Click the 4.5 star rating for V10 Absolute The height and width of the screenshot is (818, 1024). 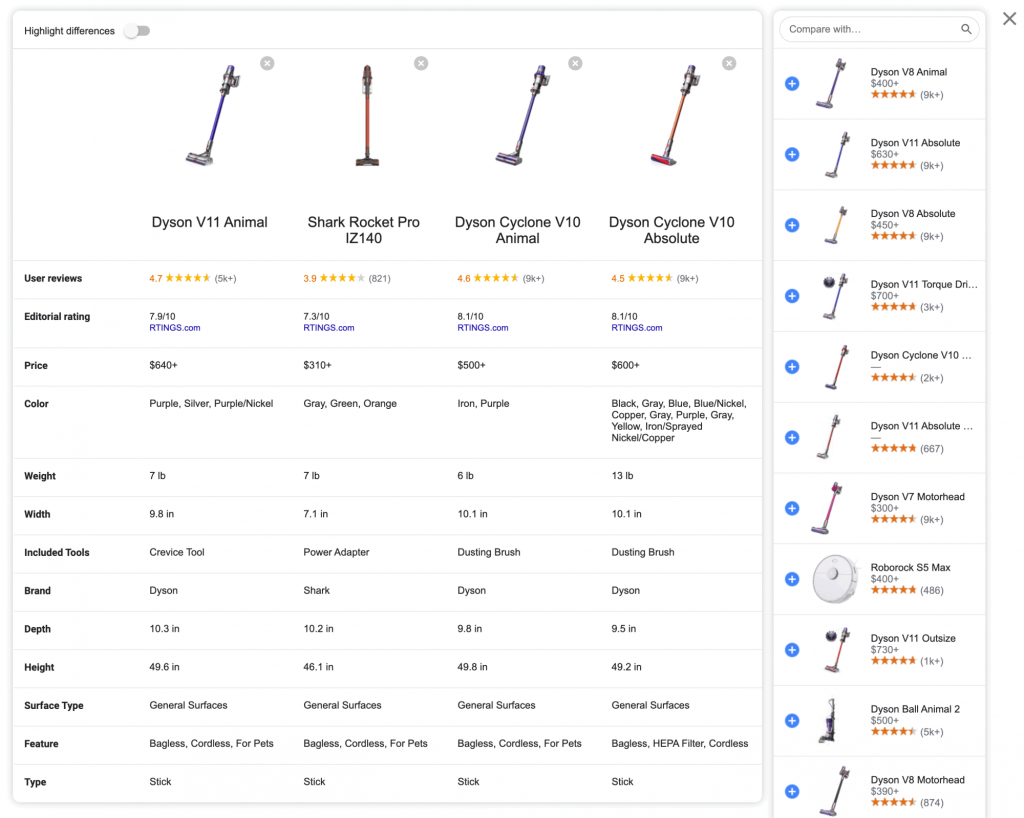(x=655, y=278)
